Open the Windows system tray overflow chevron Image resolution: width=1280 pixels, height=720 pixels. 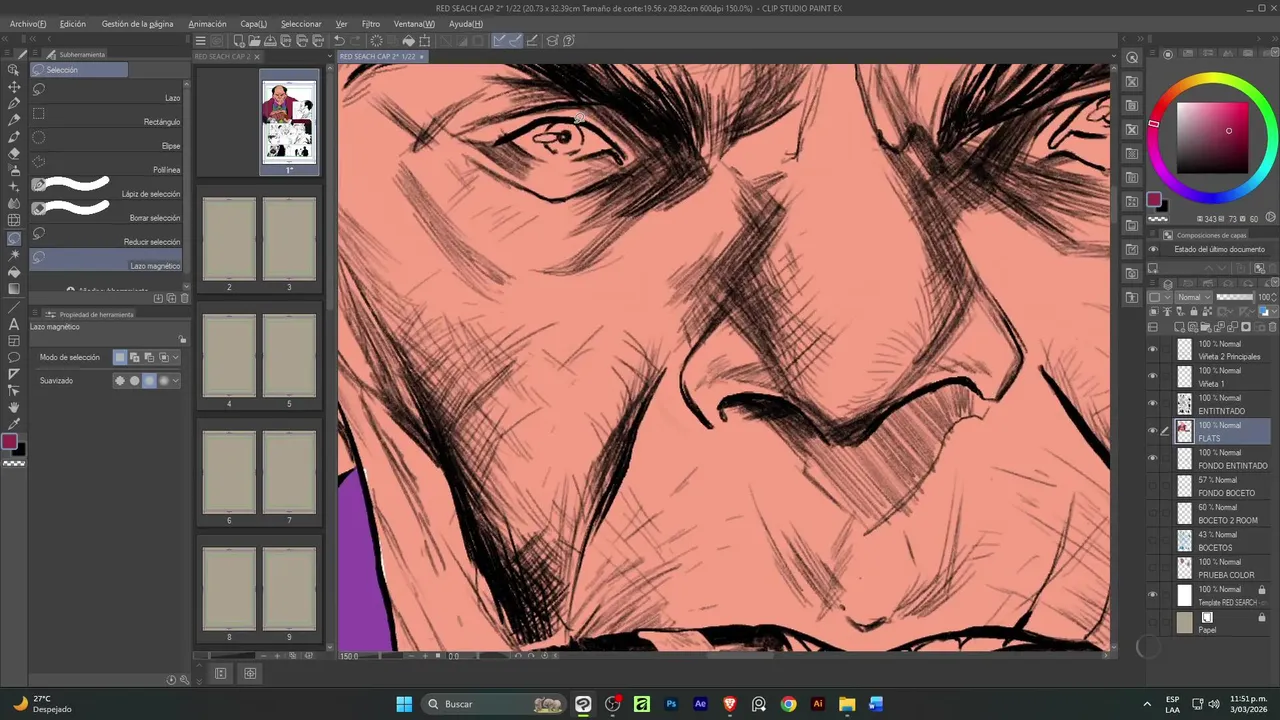pyautogui.click(x=1147, y=704)
